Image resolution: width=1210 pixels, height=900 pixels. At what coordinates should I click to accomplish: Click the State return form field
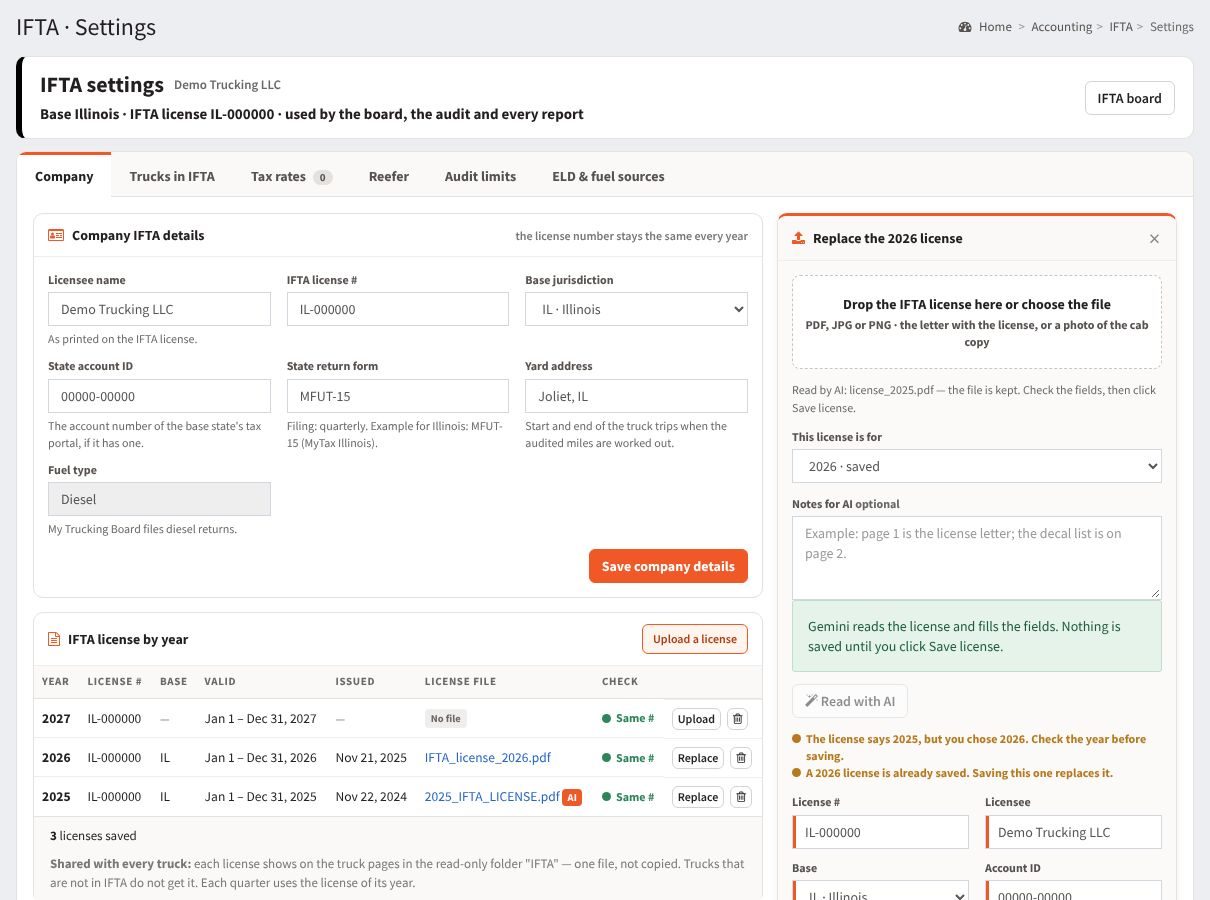[398, 396]
